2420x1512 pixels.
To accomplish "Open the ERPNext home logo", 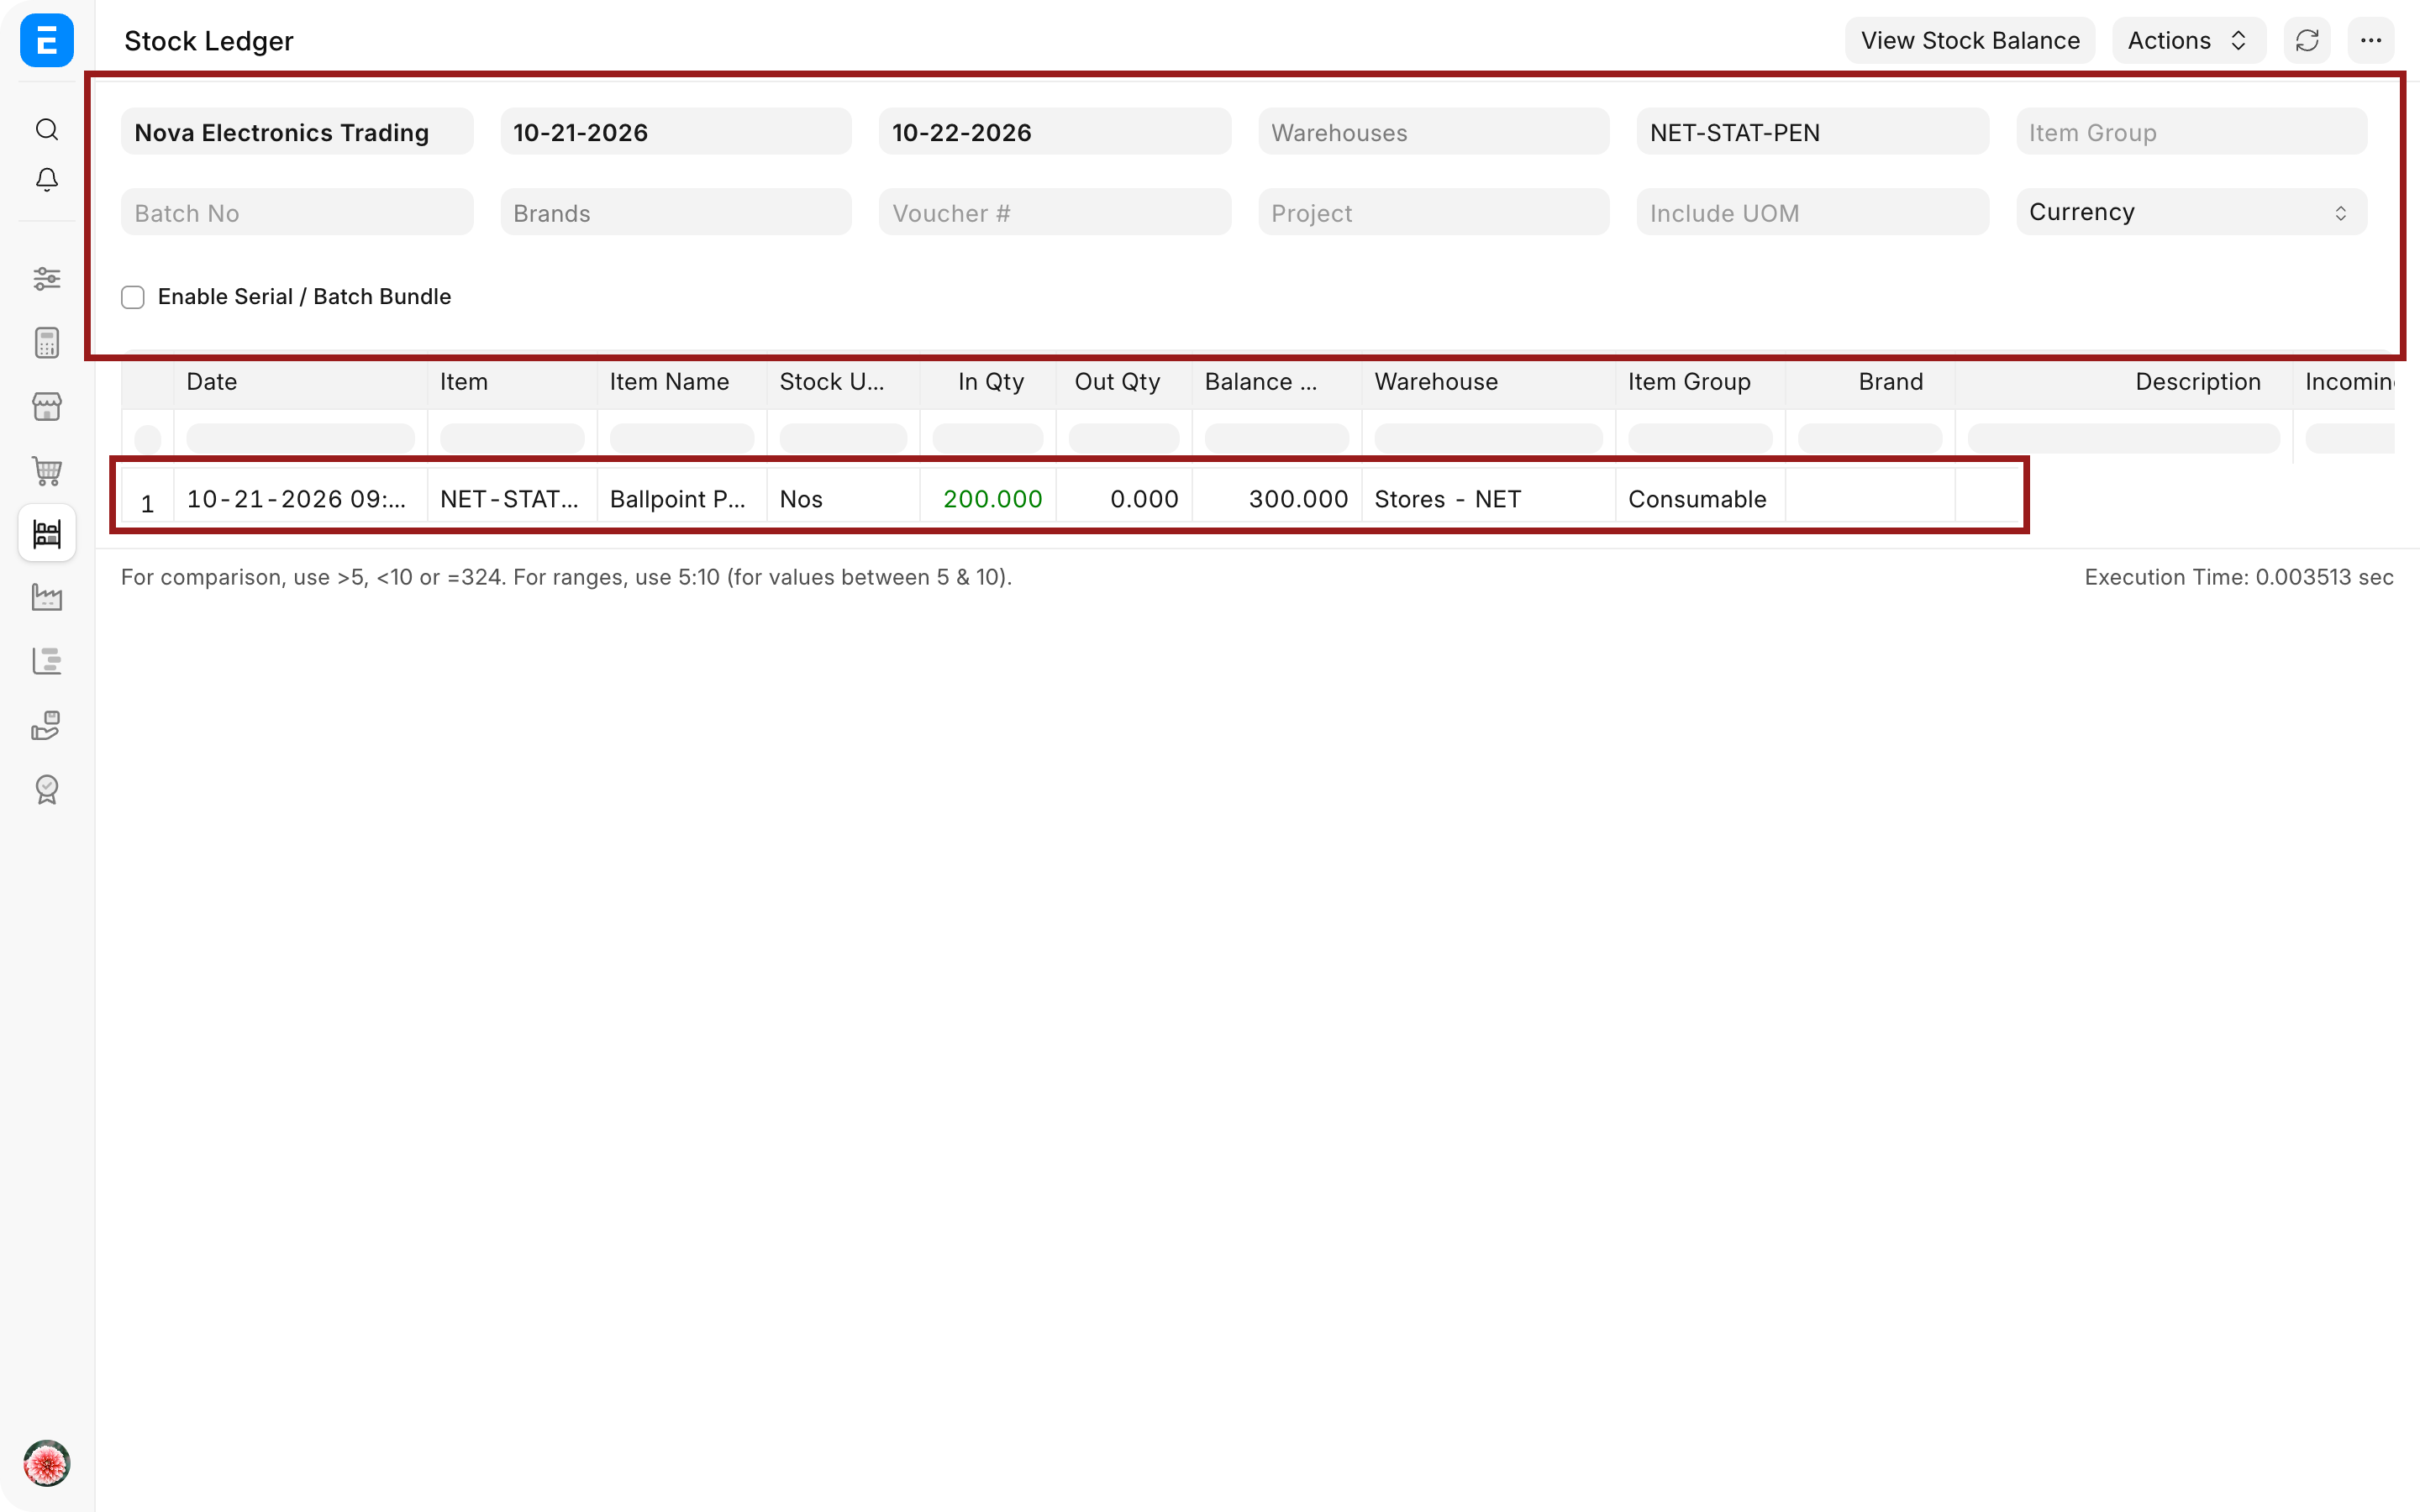I will coord(47,41).
